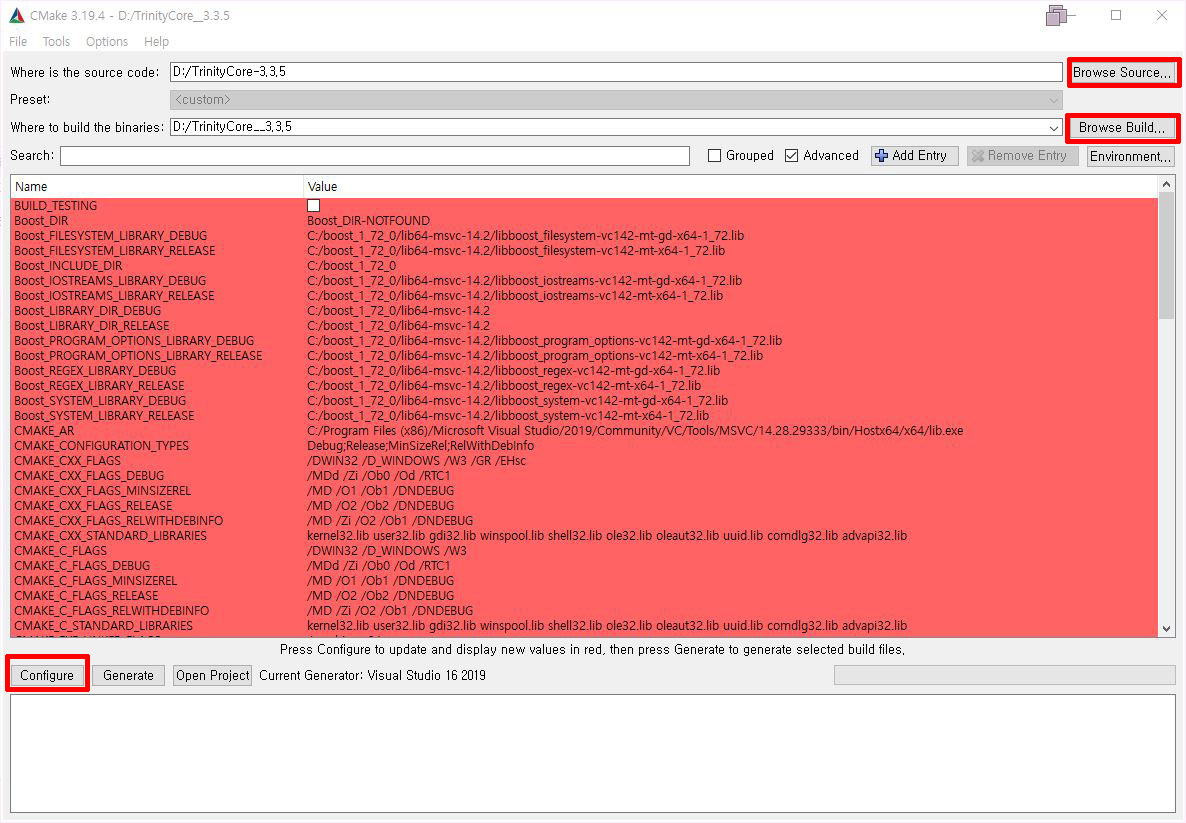
Task: Click the Debug;Release;MinSizeRel;RelWithDebInfo value
Action: pyautogui.click(x=421, y=446)
